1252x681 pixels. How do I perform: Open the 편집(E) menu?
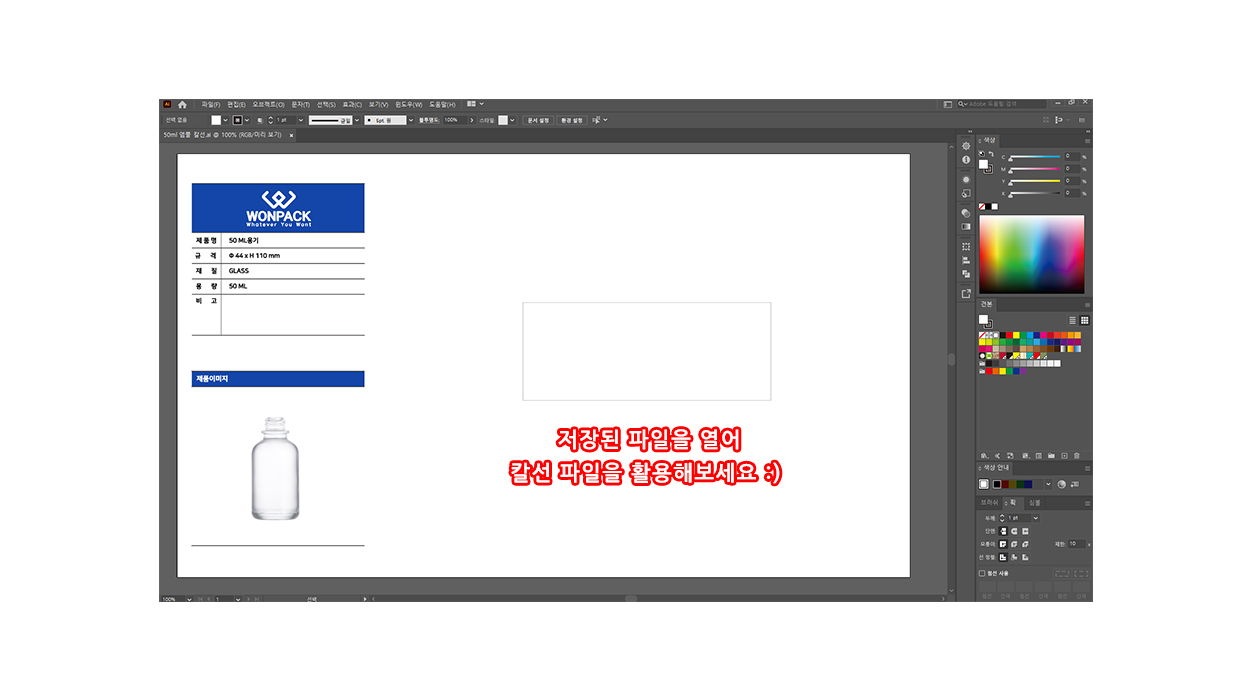pyautogui.click(x=236, y=104)
